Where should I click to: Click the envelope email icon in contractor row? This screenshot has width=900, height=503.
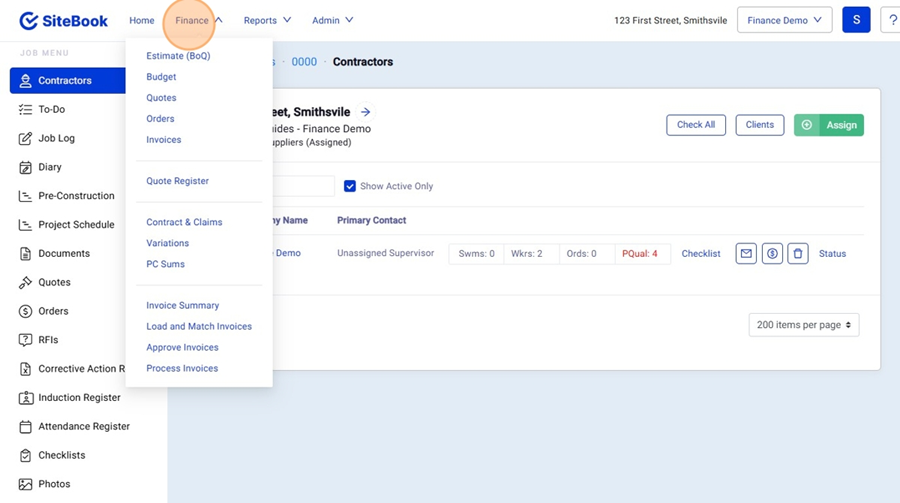click(746, 254)
